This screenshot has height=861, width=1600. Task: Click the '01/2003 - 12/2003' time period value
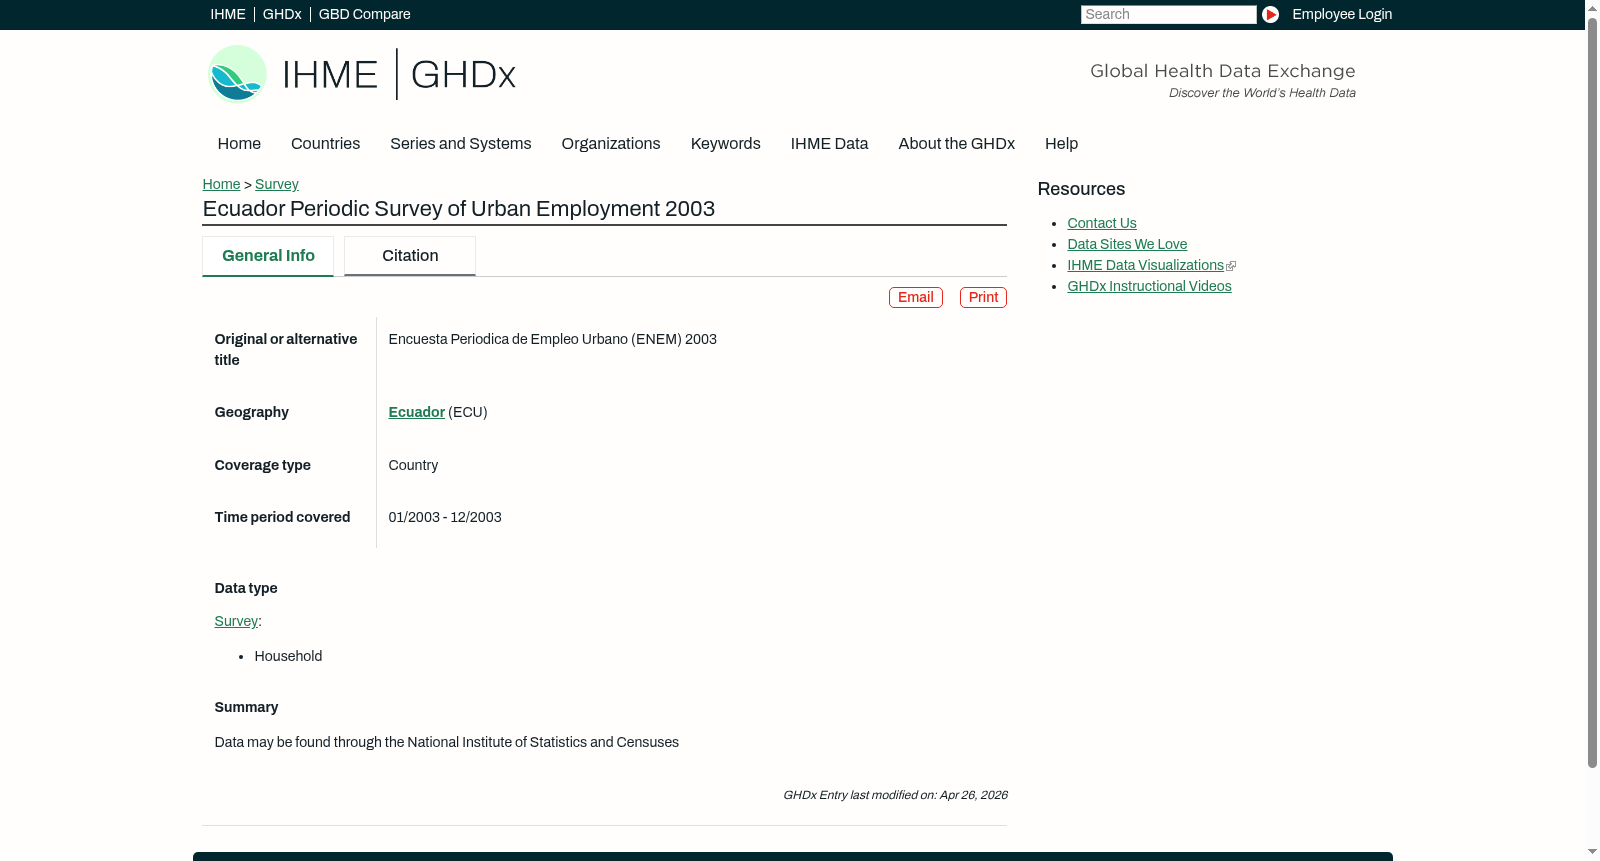445,518
